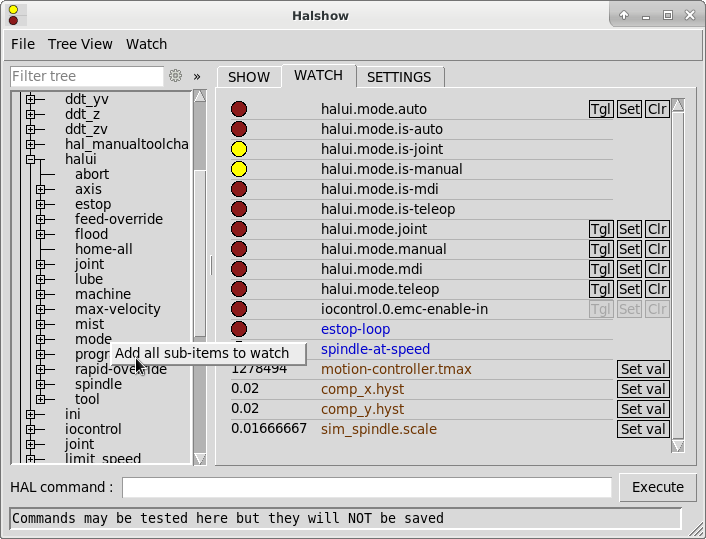
Task: Toggle the halui.mode.manual pin using Tgl
Action: pyautogui.click(x=601, y=249)
